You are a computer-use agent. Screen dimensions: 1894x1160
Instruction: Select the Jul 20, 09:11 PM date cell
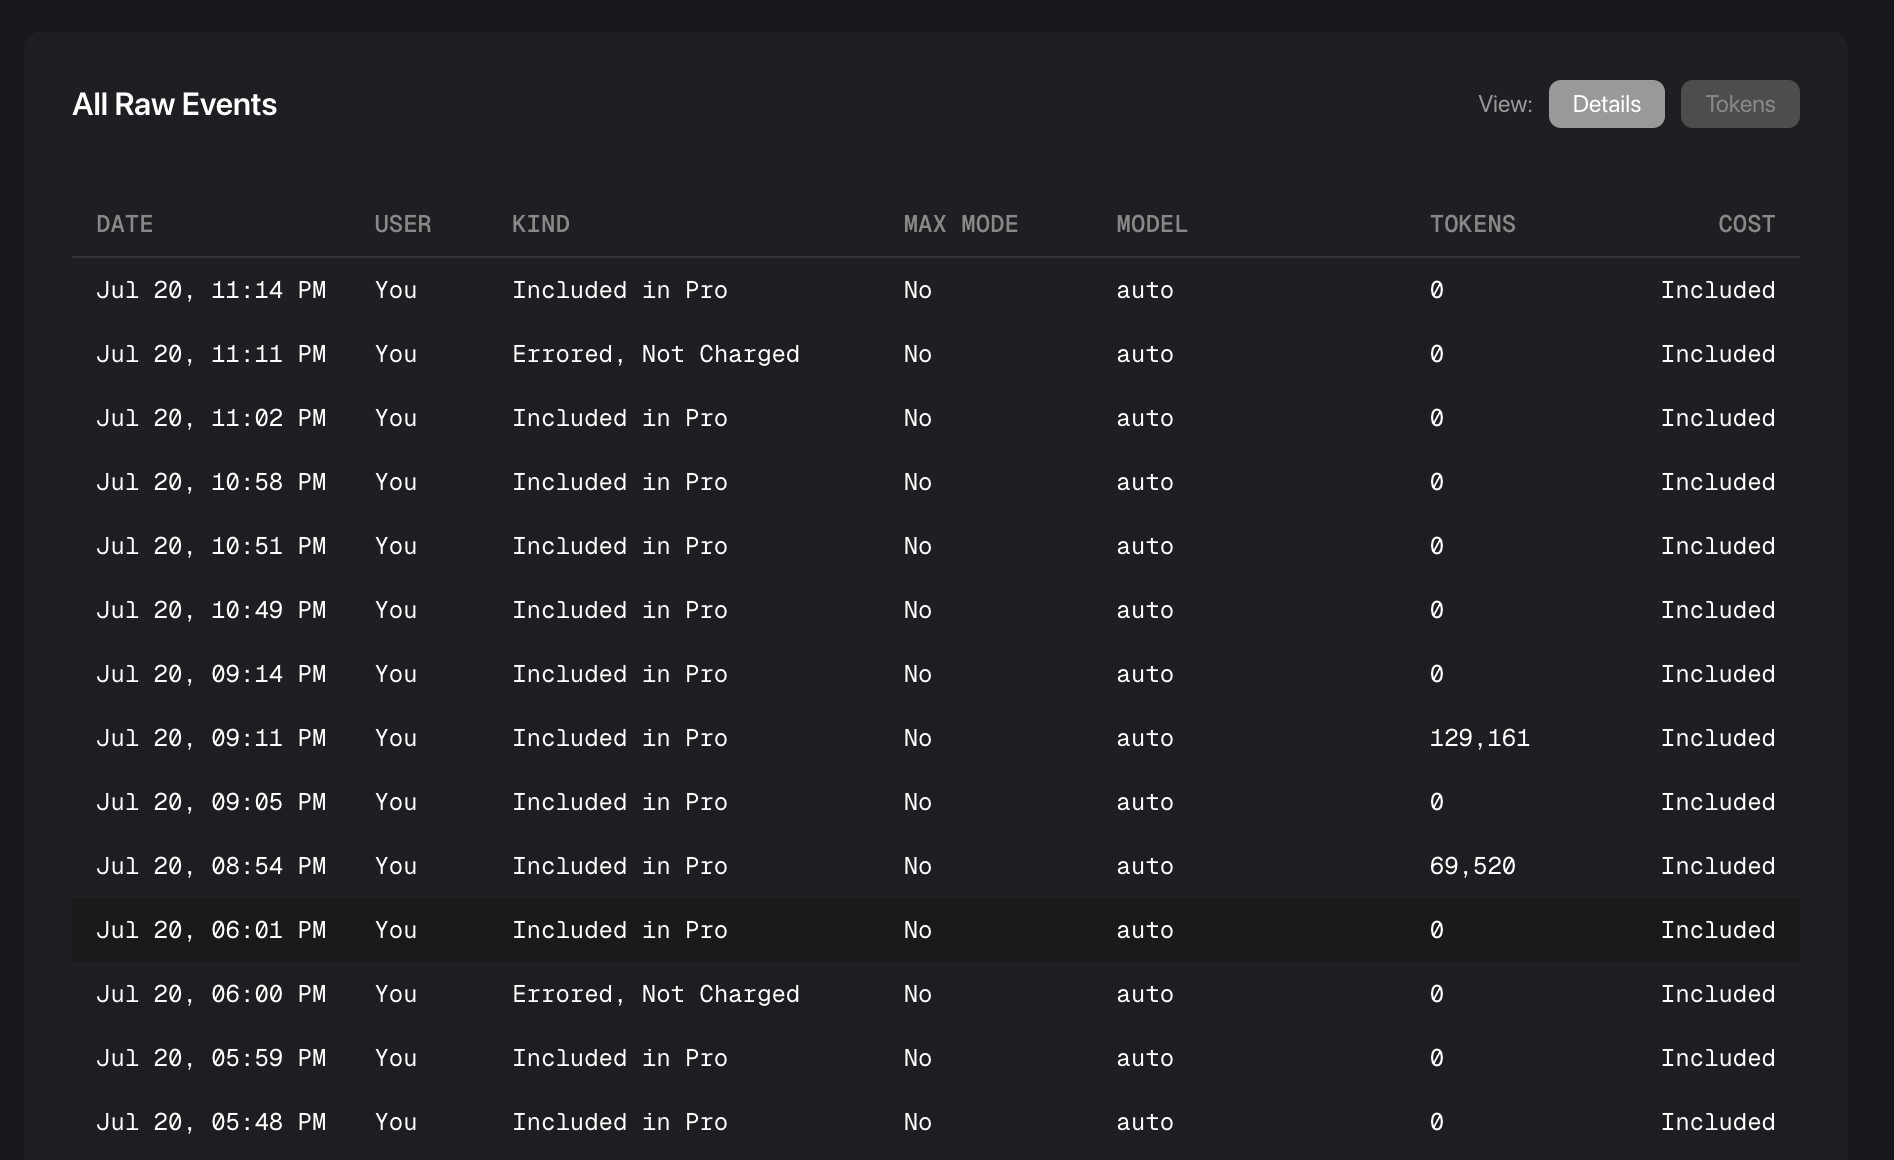[211, 738]
